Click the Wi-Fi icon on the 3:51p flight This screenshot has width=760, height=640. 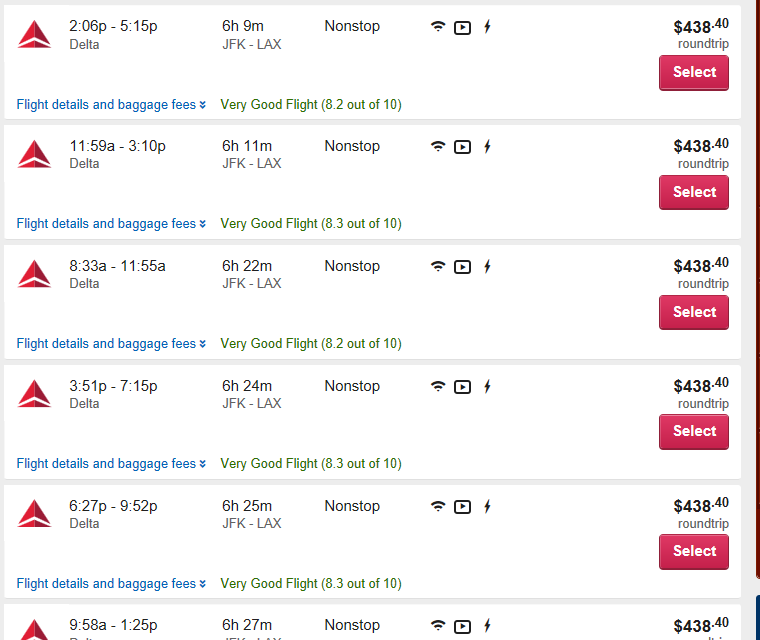tap(438, 386)
